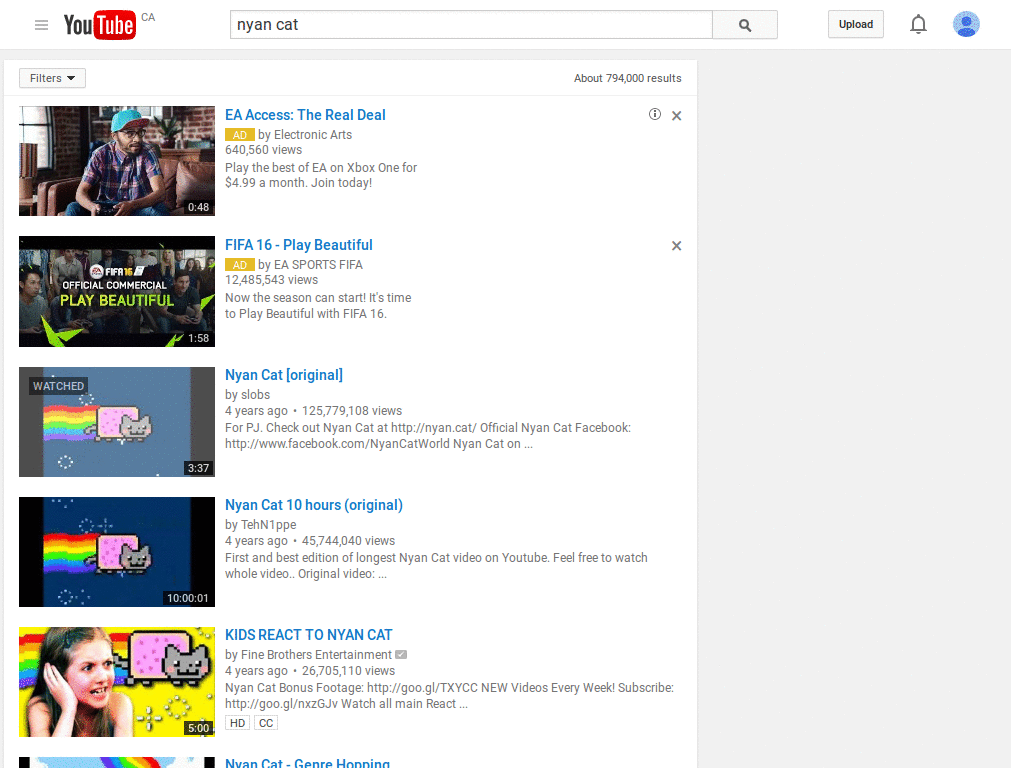Click the 'For PJ. Check out Nyan Cat' description

pyautogui.click(x=428, y=436)
